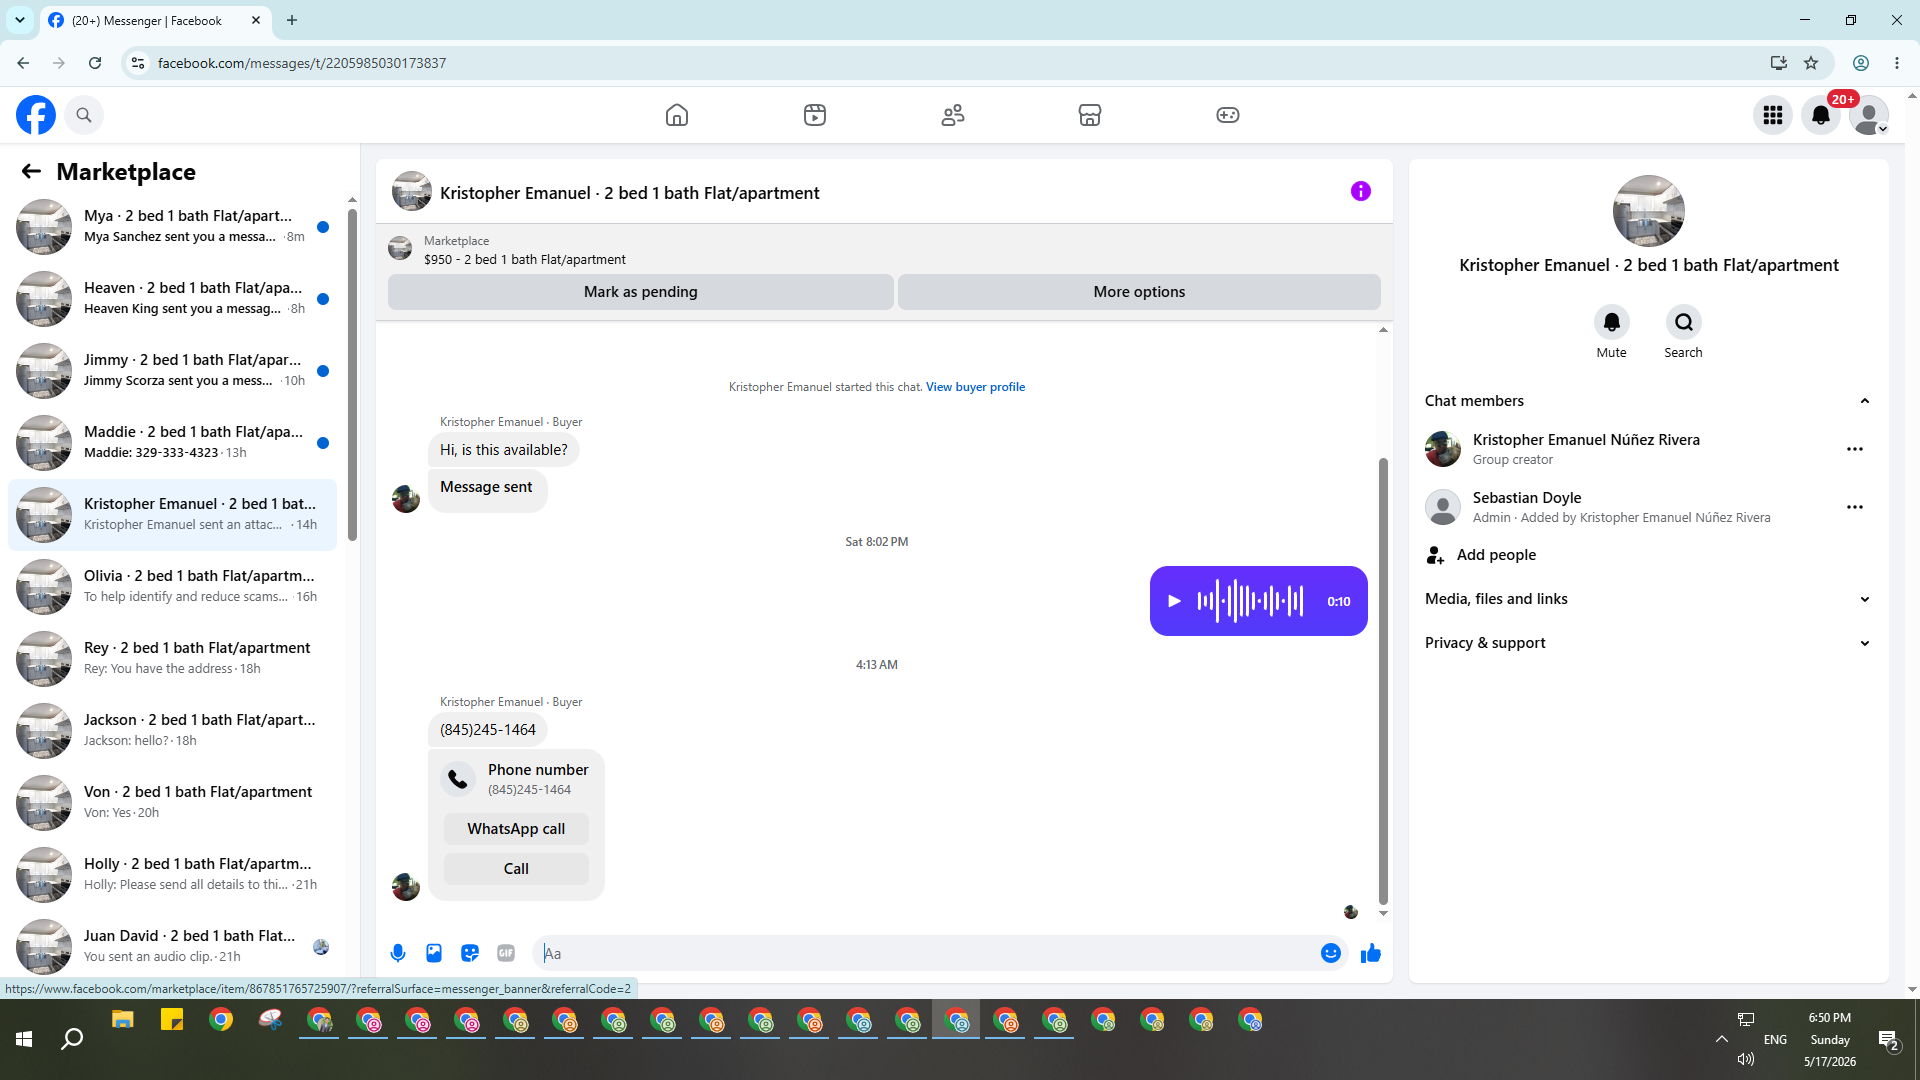Image resolution: width=1920 pixels, height=1080 pixels.
Task: Click the (845)245-1464 message bubble
Action: pos(488,730)
